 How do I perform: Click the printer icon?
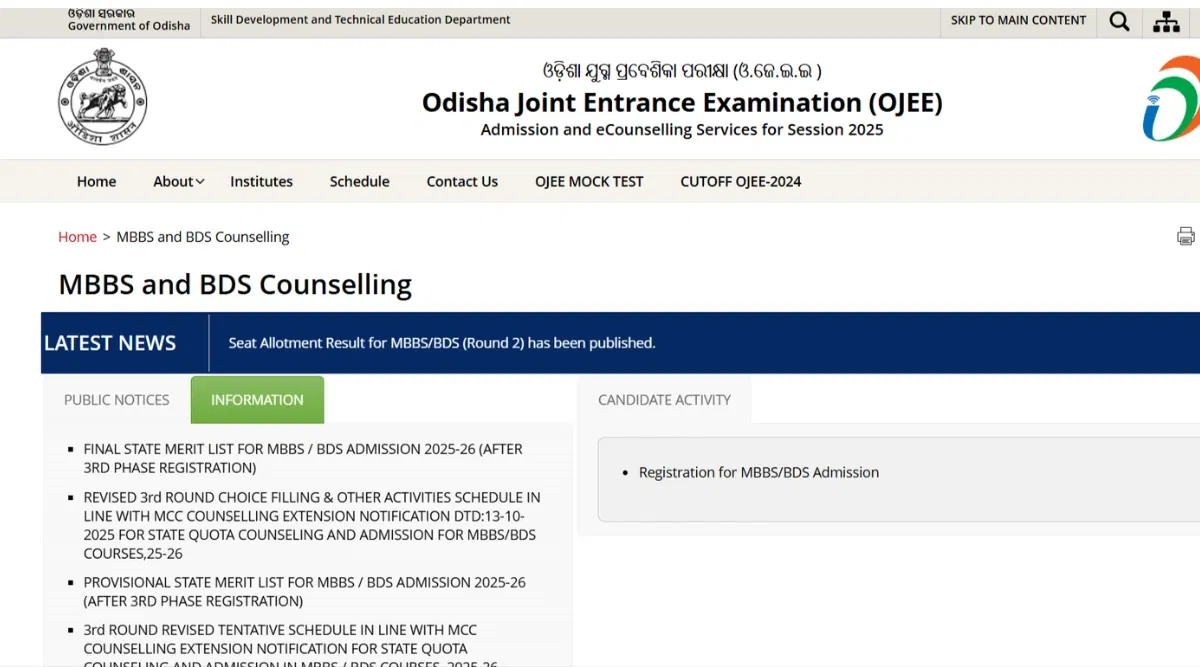click(x=1185, y=236)
